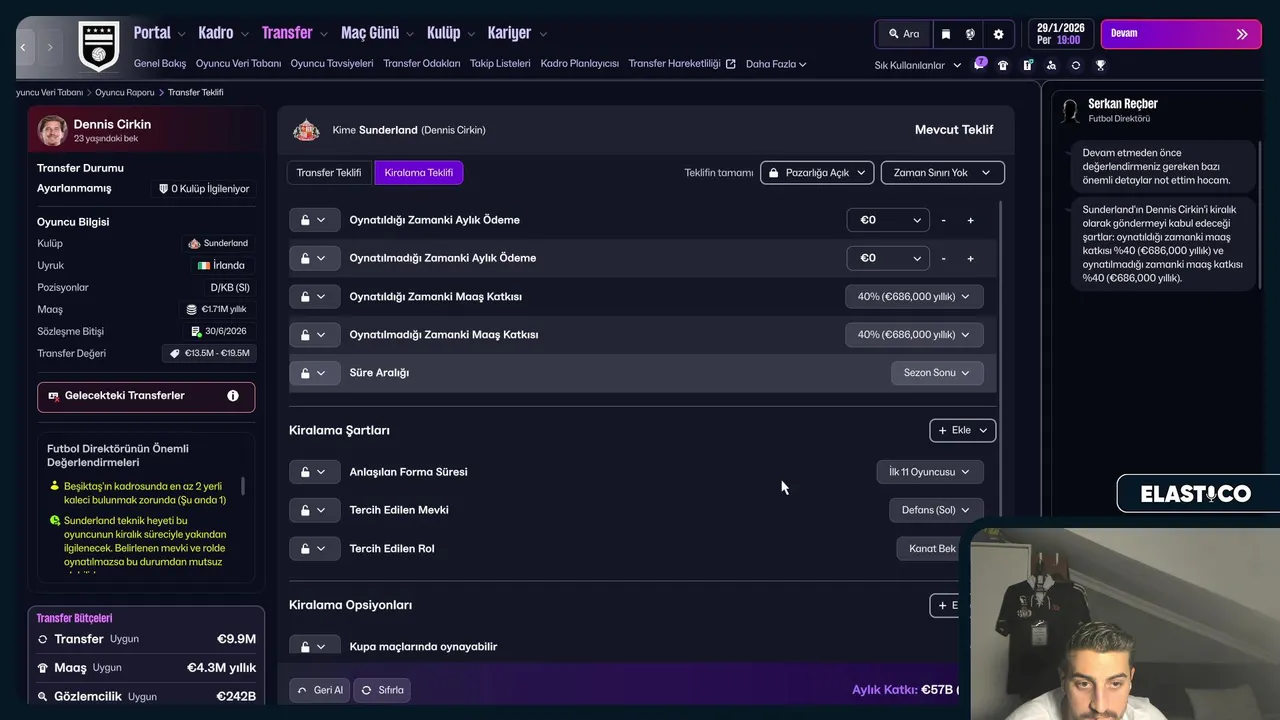
Task: Toggle lock on Tercih Edilen Mevki
Action: (313, 510)
